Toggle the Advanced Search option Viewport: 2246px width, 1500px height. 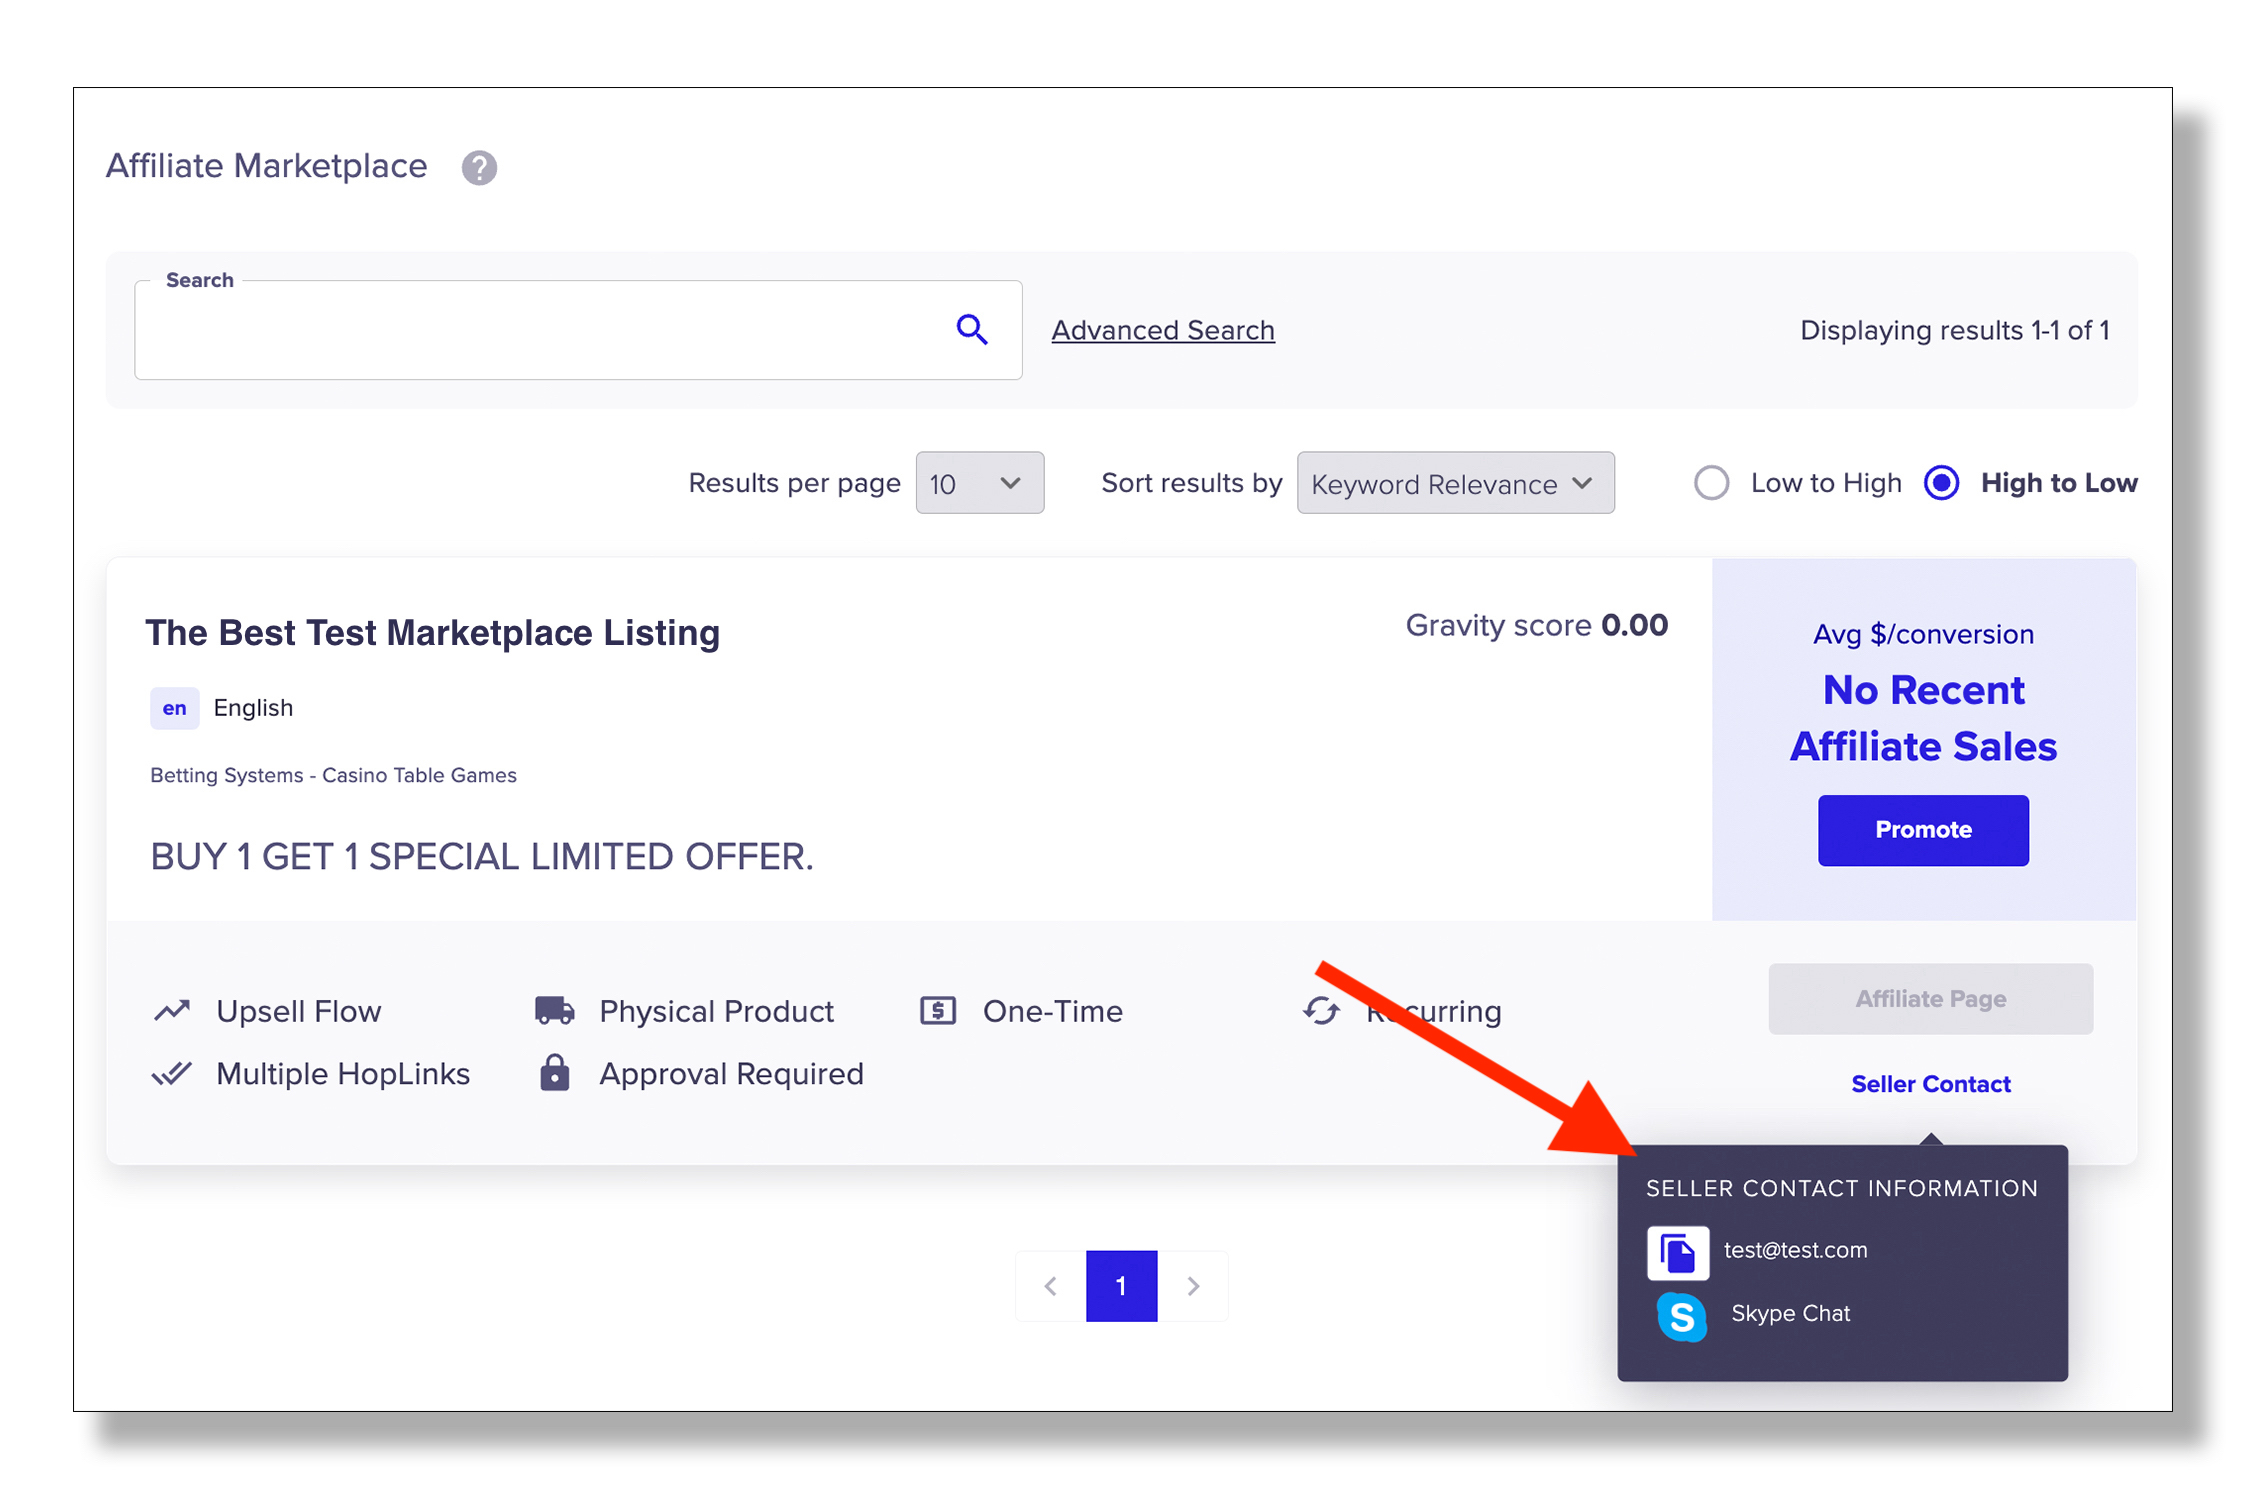[x=1161, y=330]
